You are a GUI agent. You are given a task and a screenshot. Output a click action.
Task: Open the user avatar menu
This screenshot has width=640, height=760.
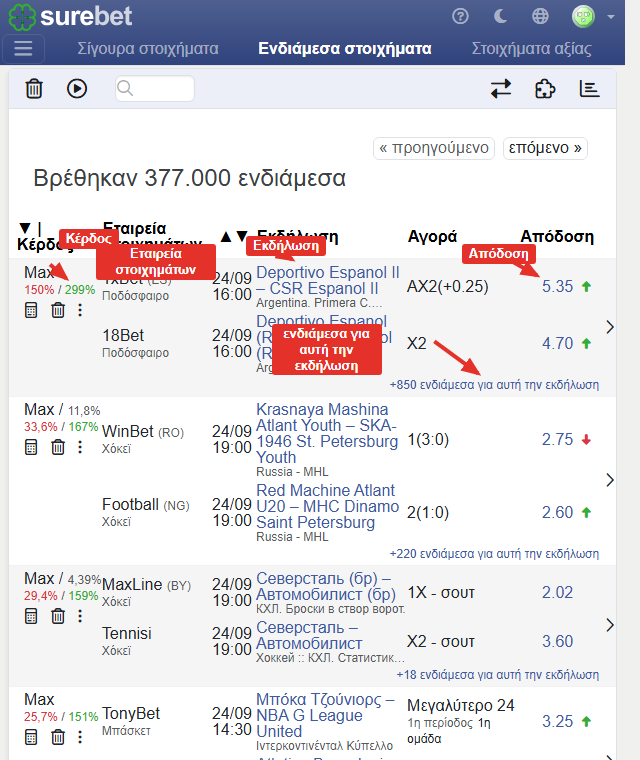pos(583,16)
